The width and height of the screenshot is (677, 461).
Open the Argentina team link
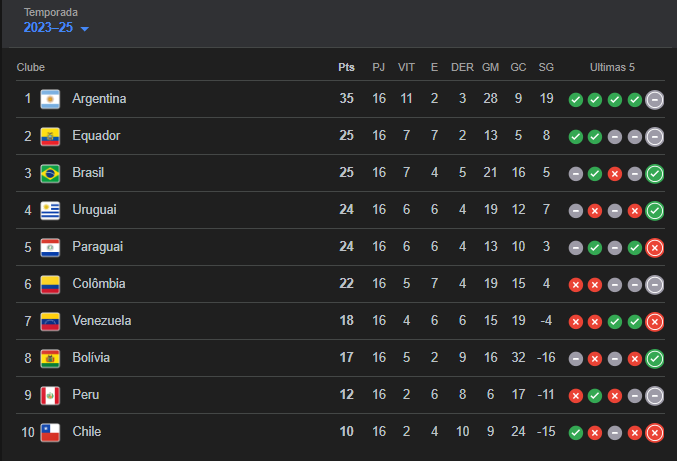click(99, 99)
